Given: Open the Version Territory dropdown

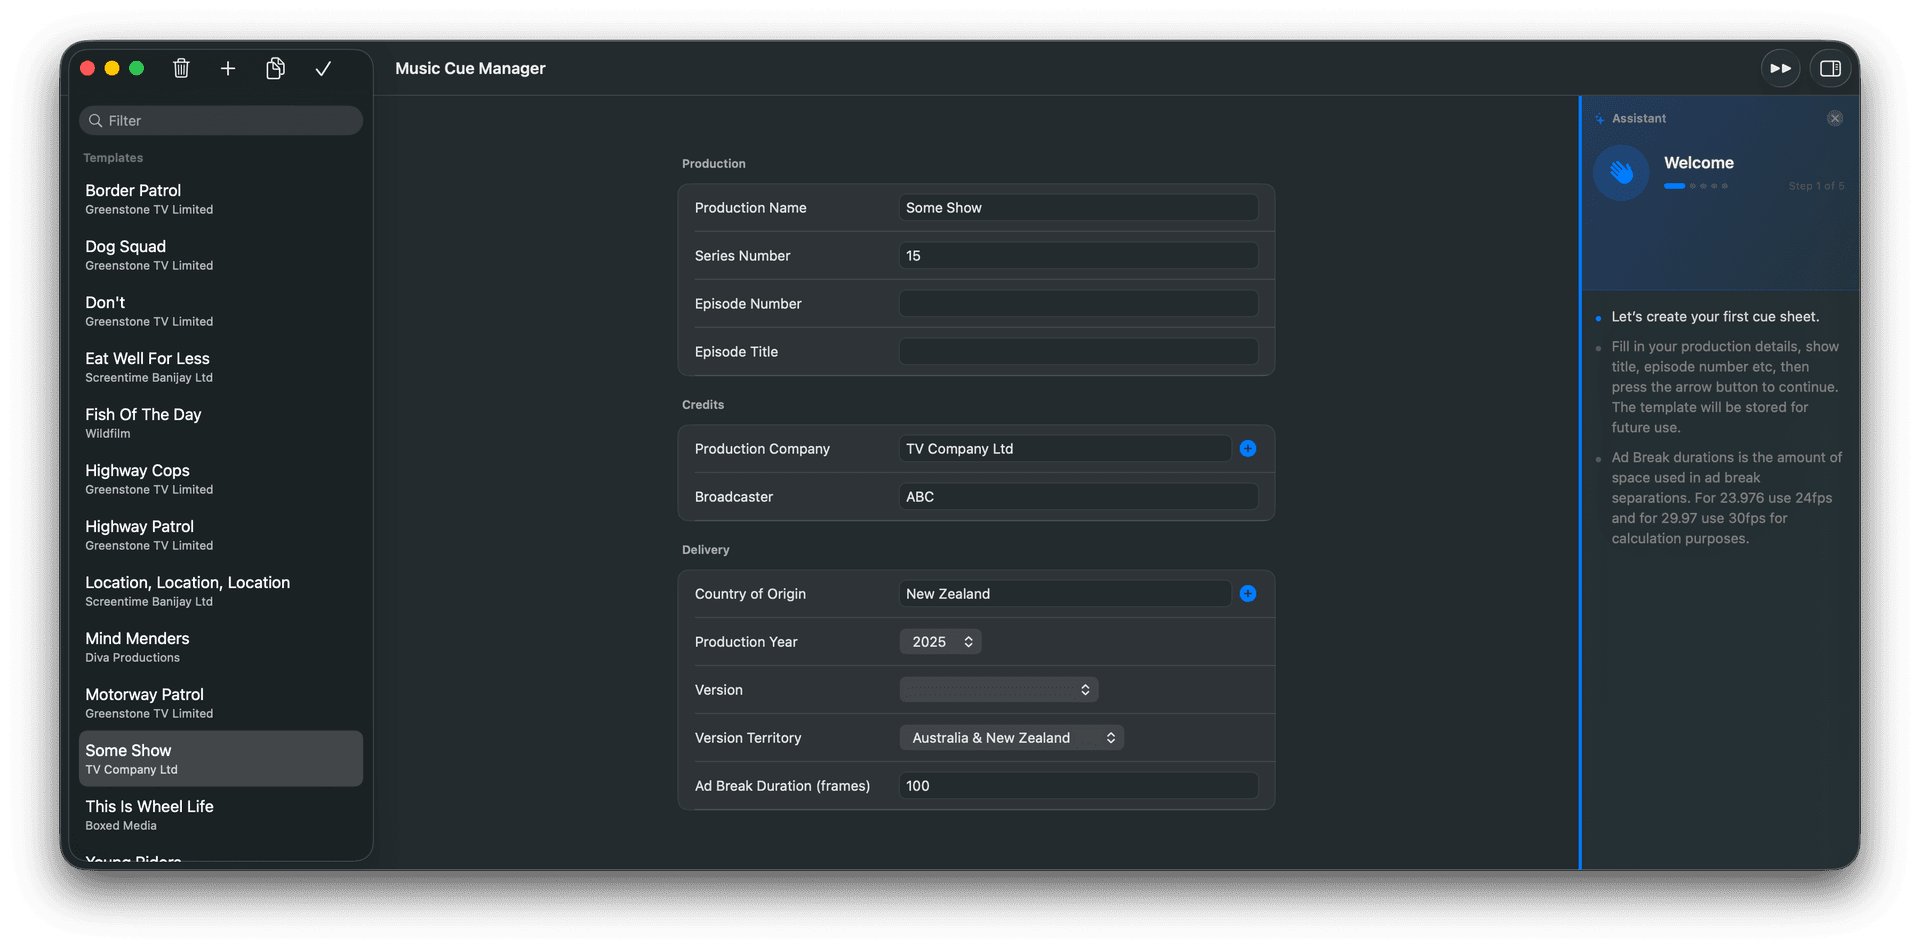Looking at the screenshot, I should coord(1011,737).
